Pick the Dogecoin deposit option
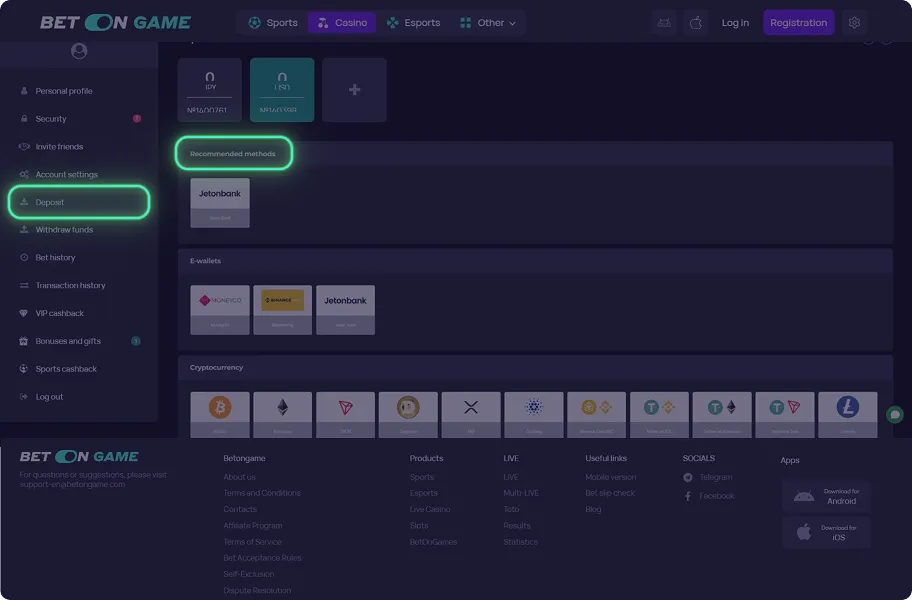 pyautogui.click(x=408, y=412)
